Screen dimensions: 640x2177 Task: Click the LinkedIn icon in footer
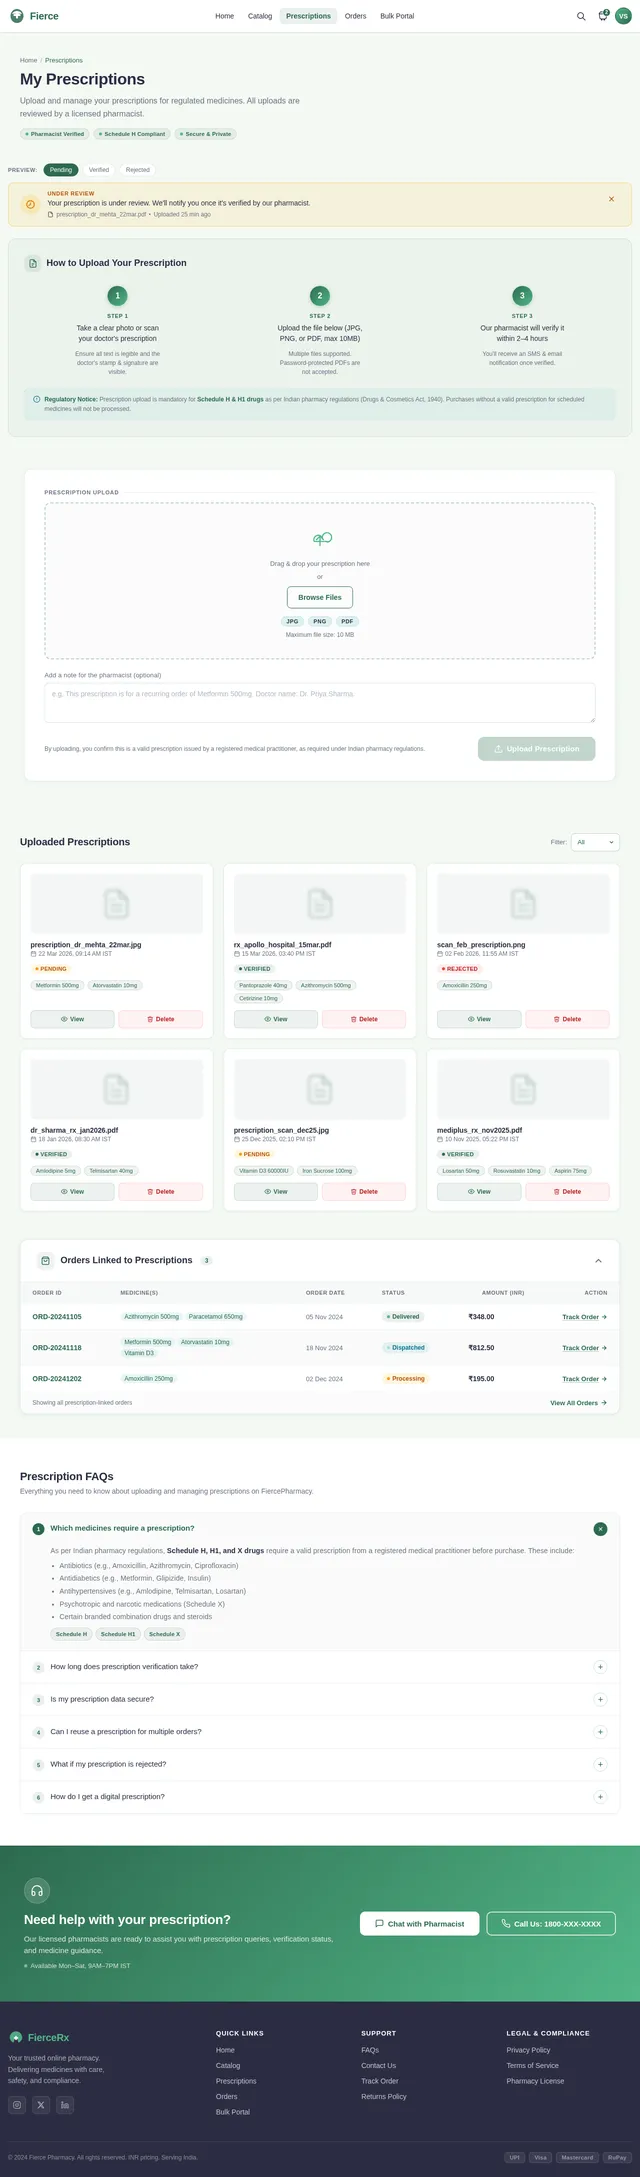point(65,2105)
